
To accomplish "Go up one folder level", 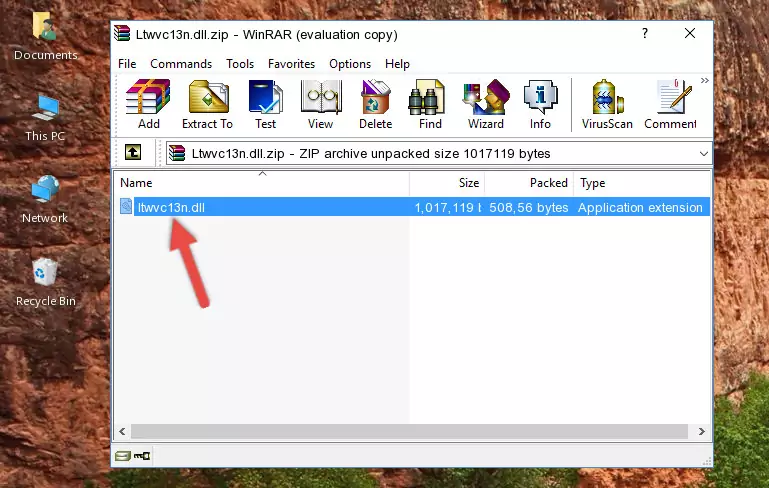I will tap(133, 153).
